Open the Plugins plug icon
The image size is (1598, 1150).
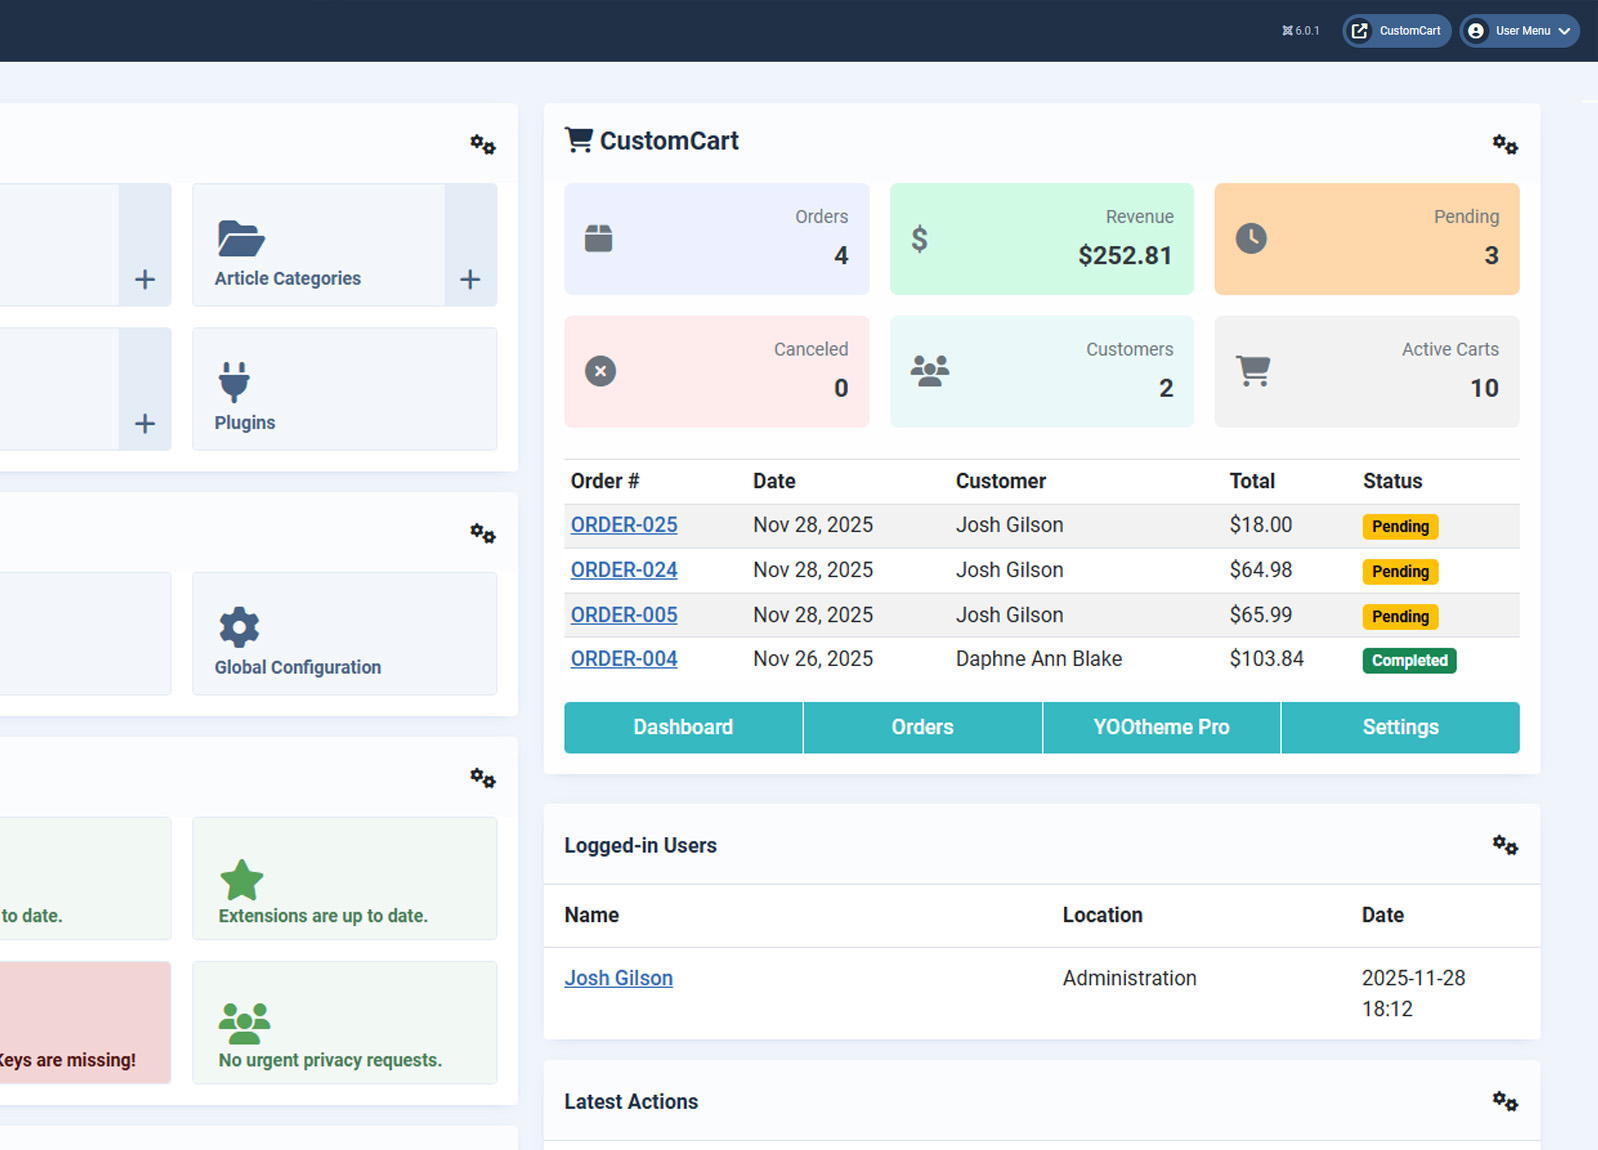click(234, 382)
